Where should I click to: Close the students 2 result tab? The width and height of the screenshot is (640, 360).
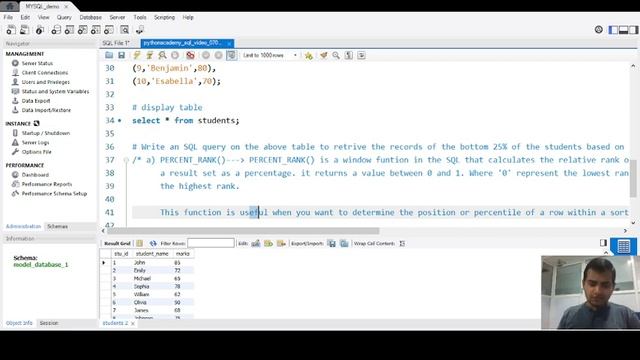tap(133, 323)
